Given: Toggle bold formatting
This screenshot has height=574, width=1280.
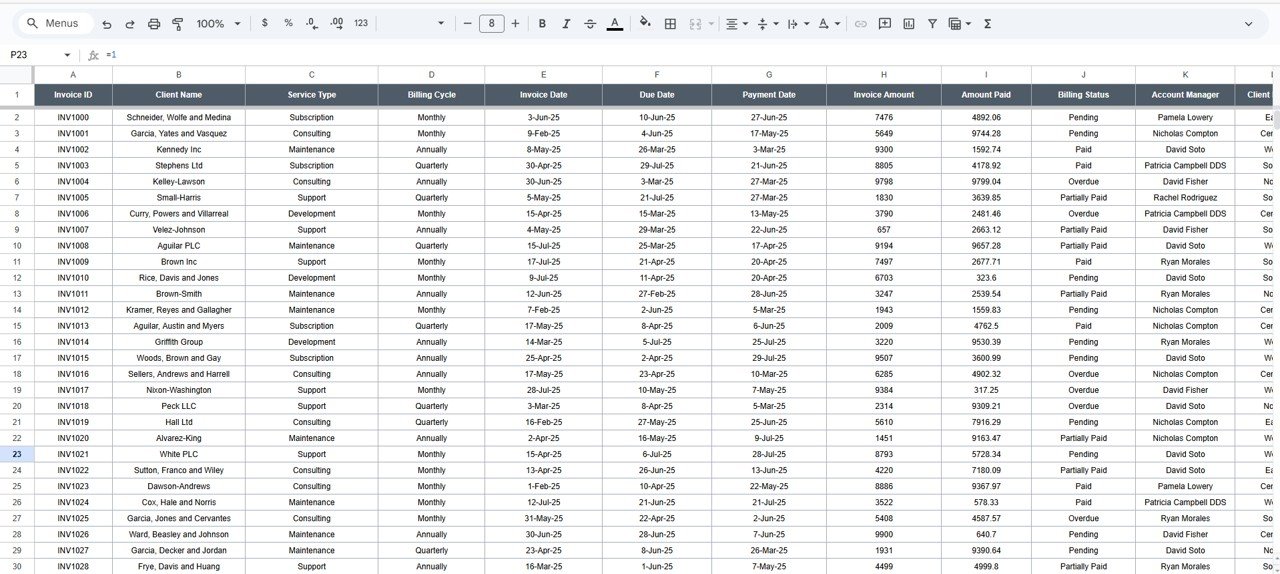Looking at the screenshot, I should click(542, 23).
